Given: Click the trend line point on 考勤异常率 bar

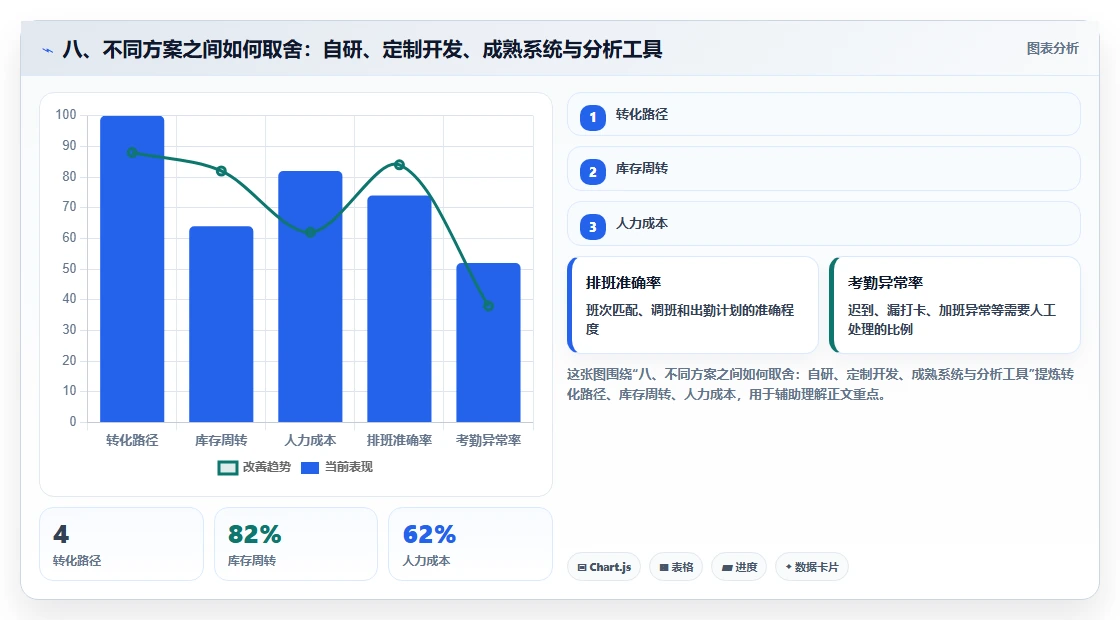Looking at the screenshot, I should tap(489, 306).
